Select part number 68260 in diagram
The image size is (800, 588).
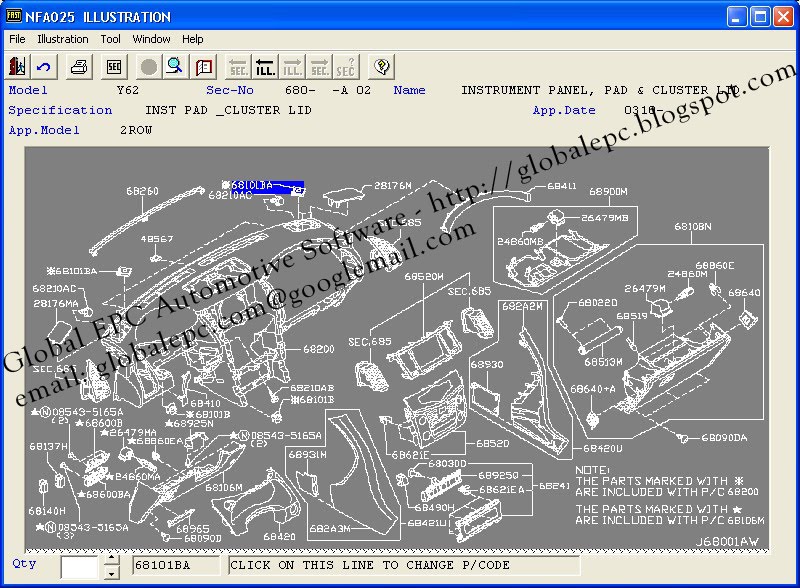point(142,191)
